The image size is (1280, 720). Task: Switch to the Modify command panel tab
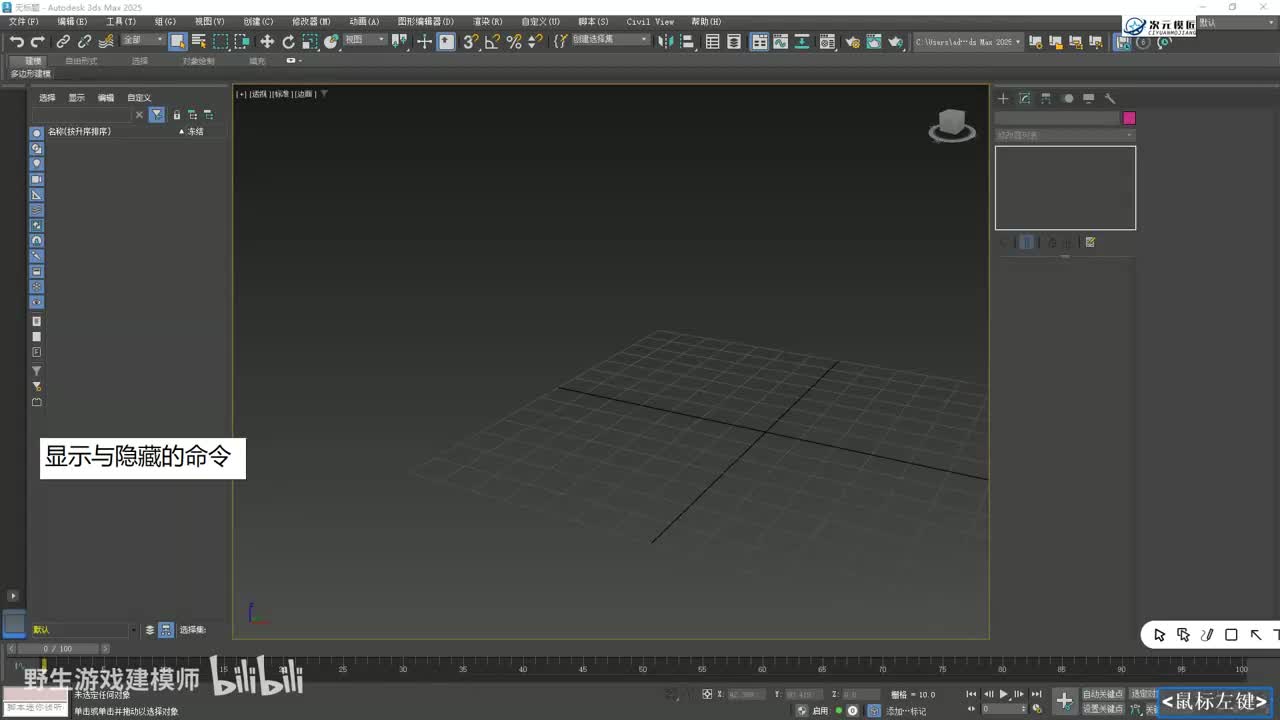[1025, 98]
